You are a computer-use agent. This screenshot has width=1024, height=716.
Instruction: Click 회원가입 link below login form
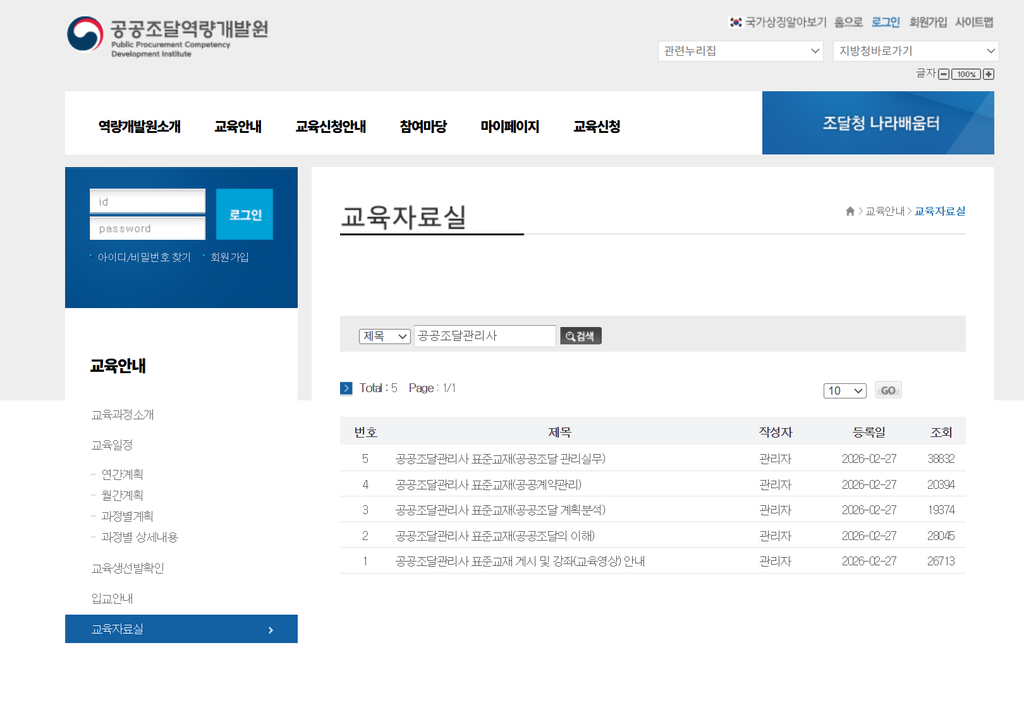[x=229, y=257]
